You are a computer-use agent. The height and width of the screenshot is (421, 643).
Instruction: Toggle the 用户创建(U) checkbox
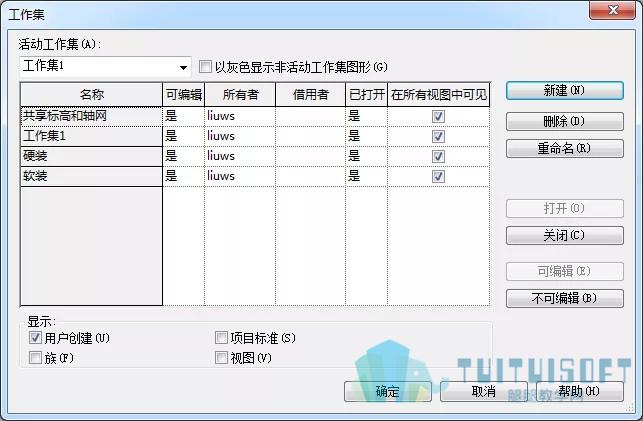(35, 338)
